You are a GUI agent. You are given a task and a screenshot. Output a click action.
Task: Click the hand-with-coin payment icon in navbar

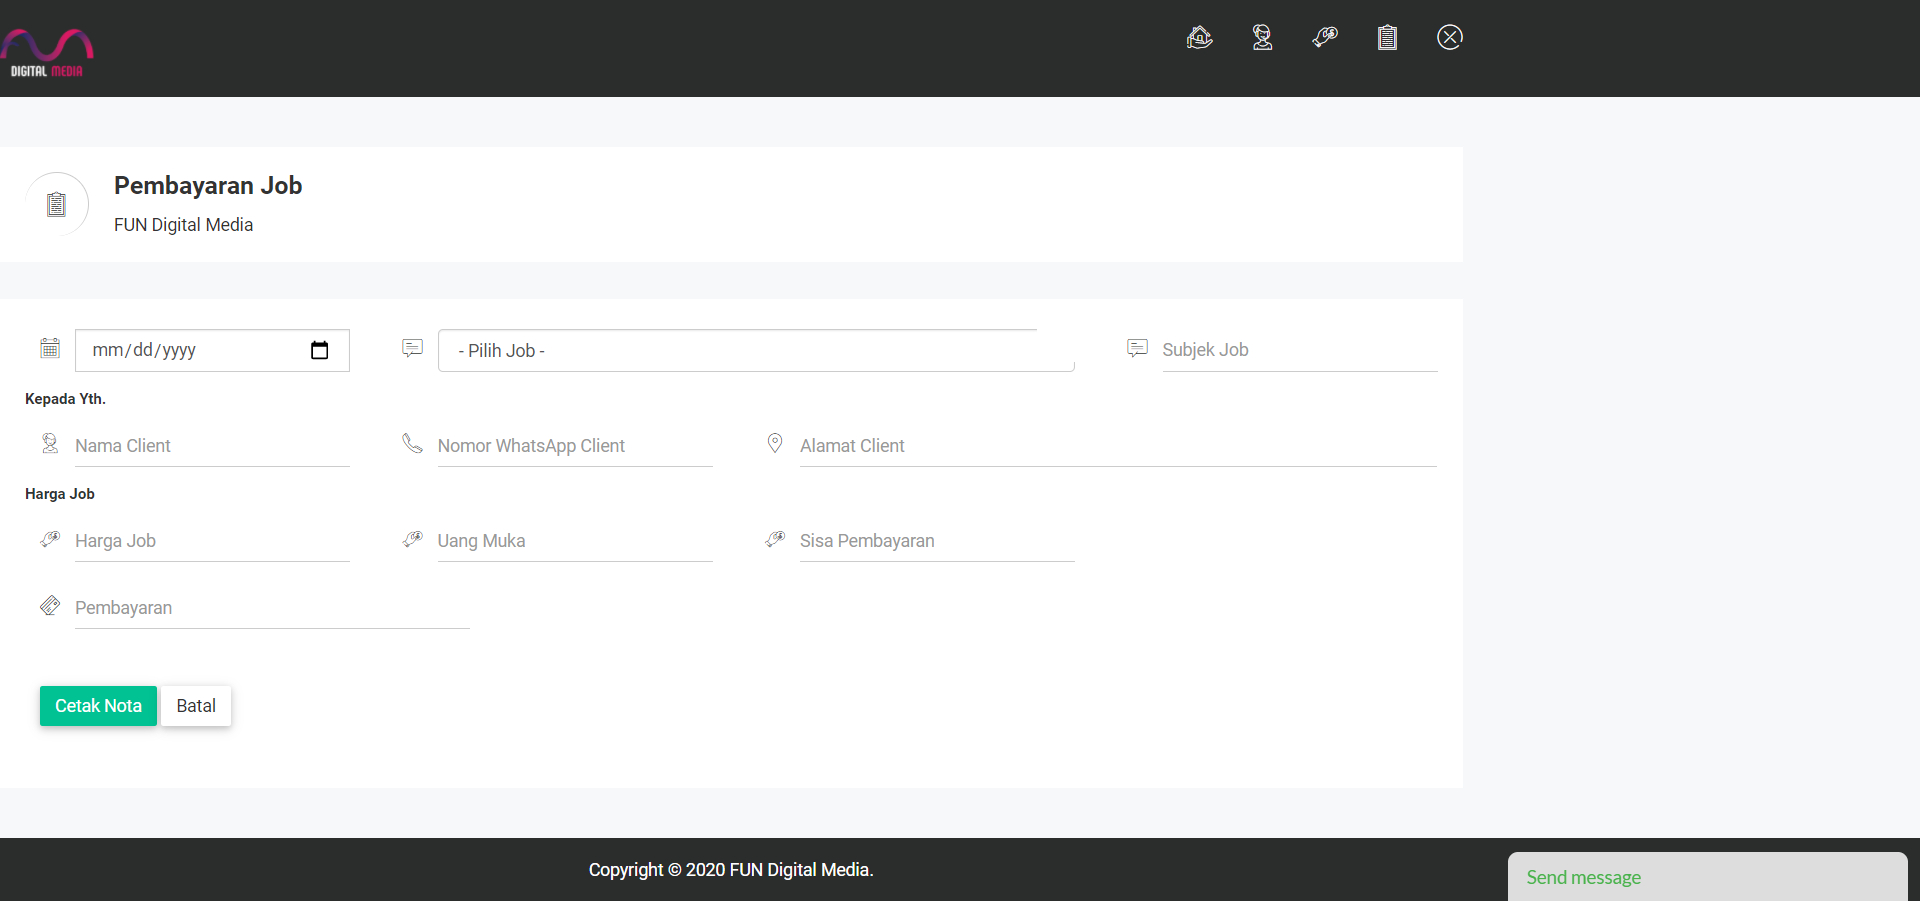click(x=1325, y=38)
